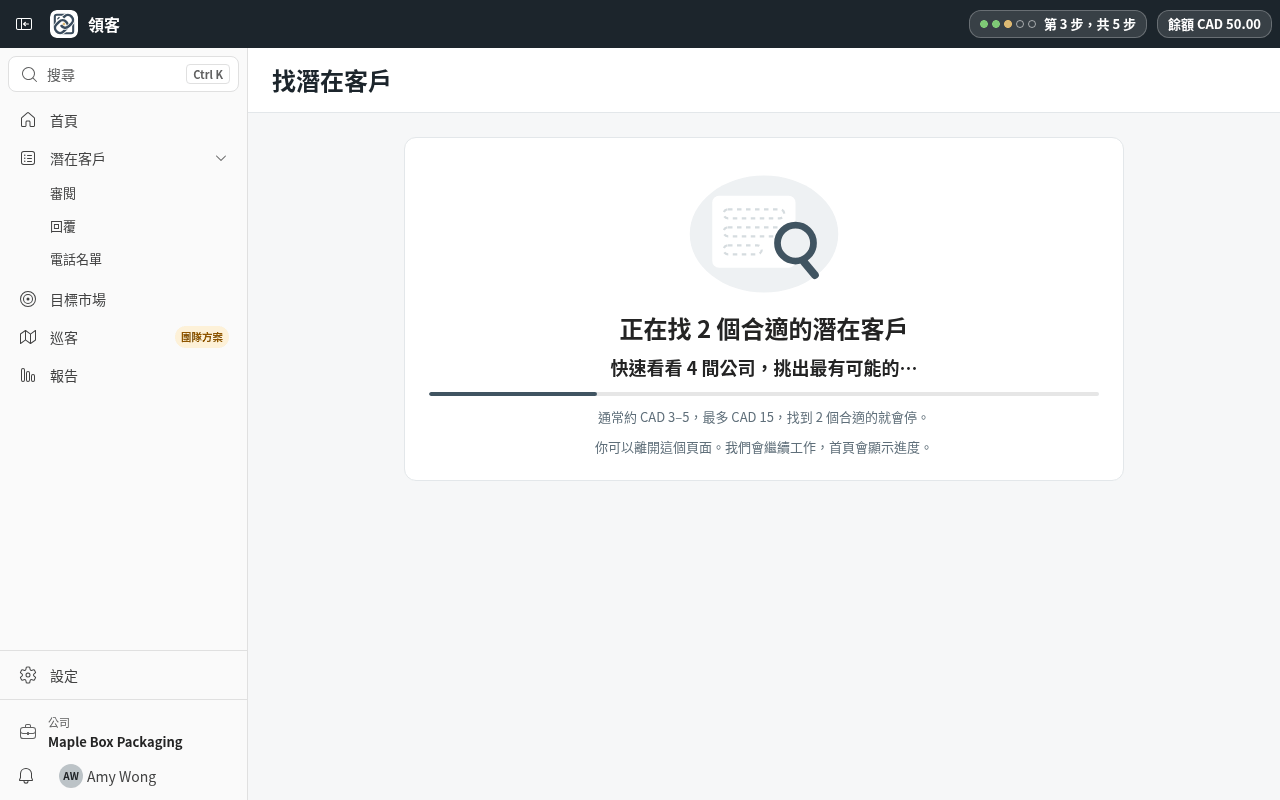This screenshot has width=1280, height=800.
Task: Click the 餘額 CAD 50.00 balance button
Action: coord(1214,24)
